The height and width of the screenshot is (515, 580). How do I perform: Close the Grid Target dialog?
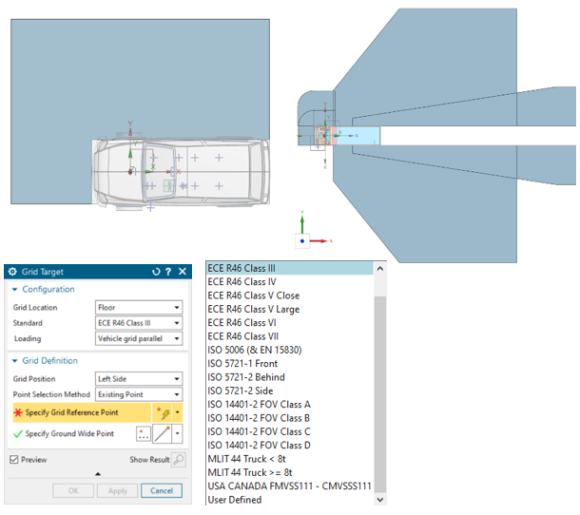click(x=182, y=272)
